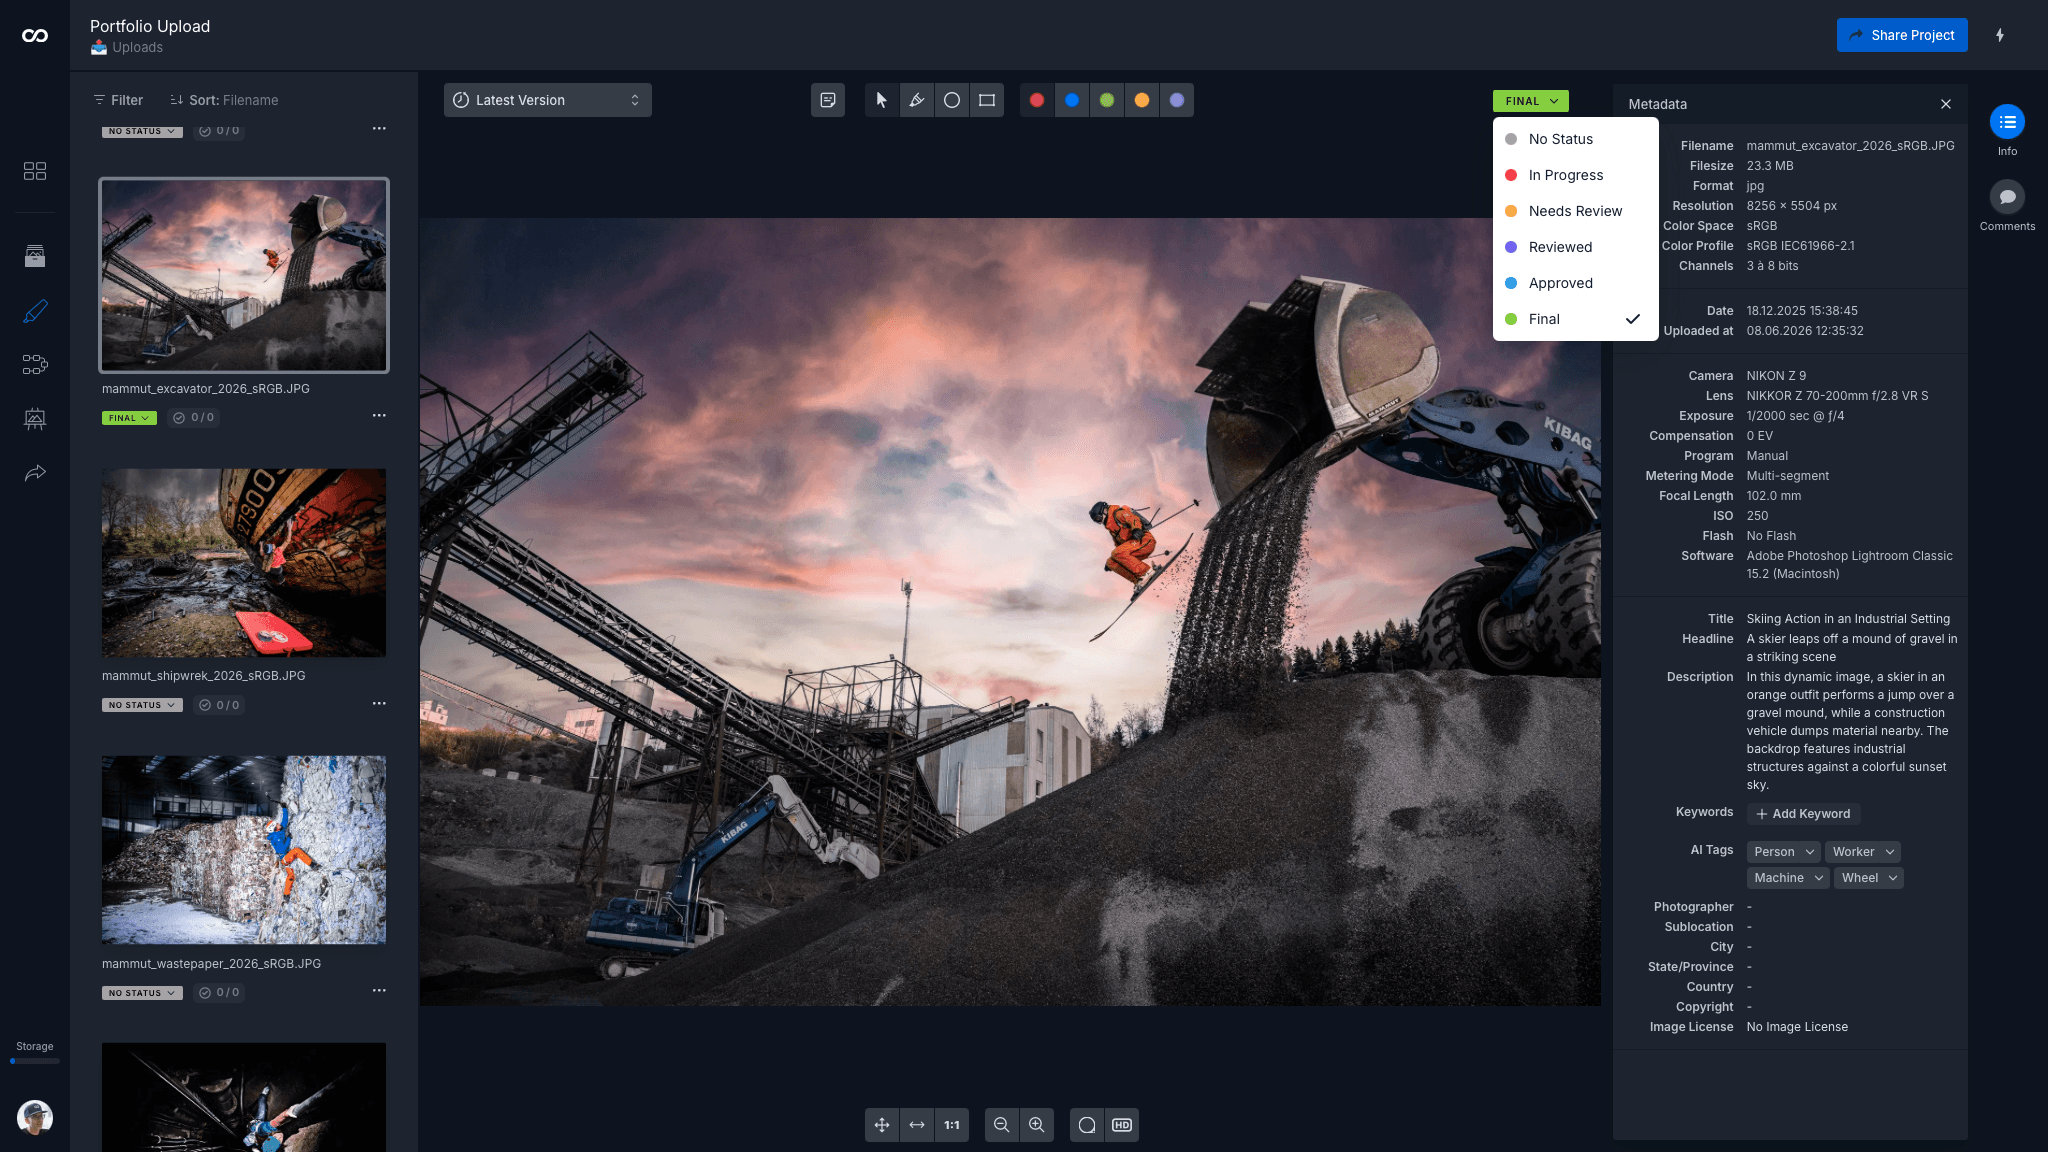The image size is (2048, 1152).
Task: Pick the green annotation color
Action: [1107, 100]
